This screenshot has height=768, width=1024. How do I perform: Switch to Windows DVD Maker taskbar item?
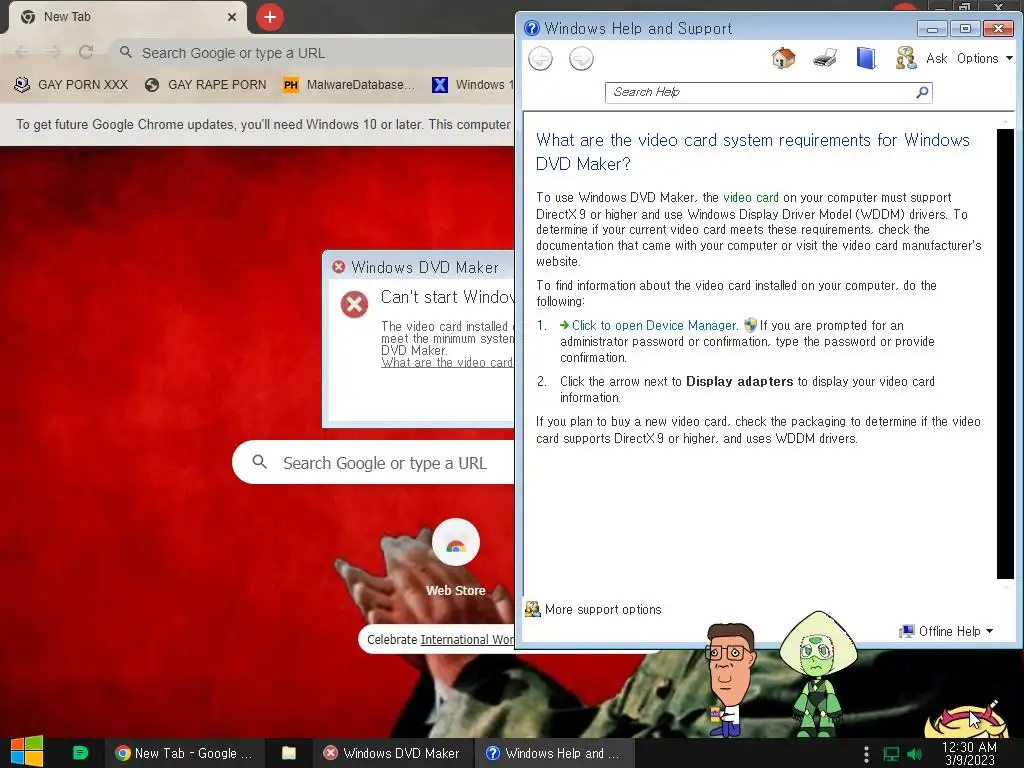(x=392, y=753)
